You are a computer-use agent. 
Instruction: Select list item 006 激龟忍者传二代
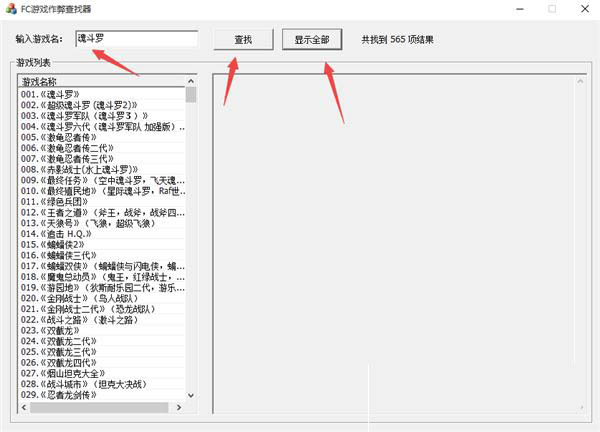pos(101,148)
